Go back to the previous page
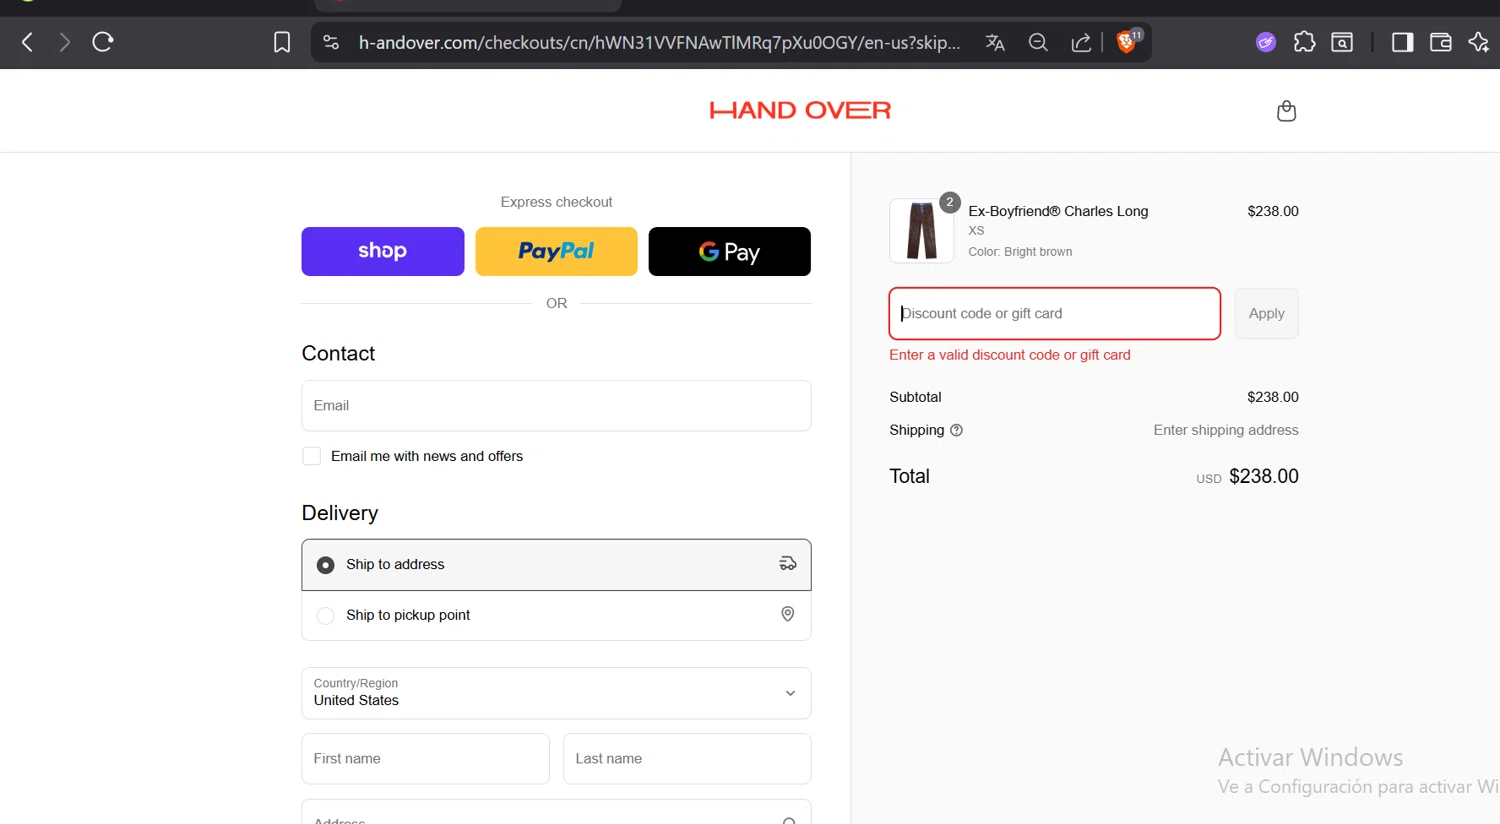Screen dimensions: 1500x824 (27, 42)
